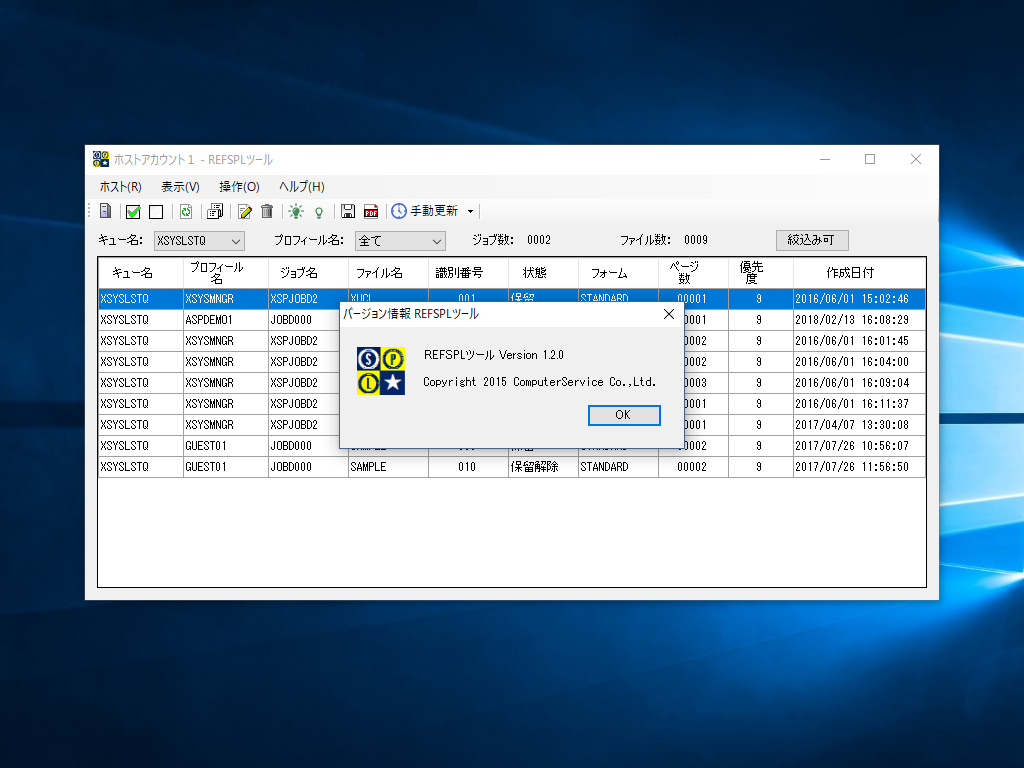Click the 作成日付 column header
The image size is (1024, 768).
coord(859,273)
